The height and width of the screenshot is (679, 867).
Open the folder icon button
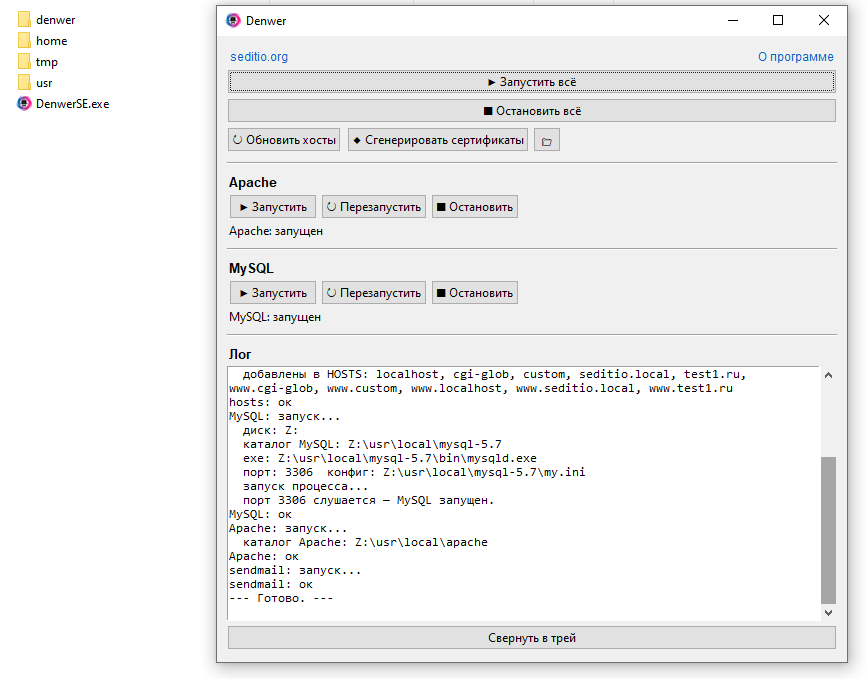pyautogui.click(x=546, y=140)
